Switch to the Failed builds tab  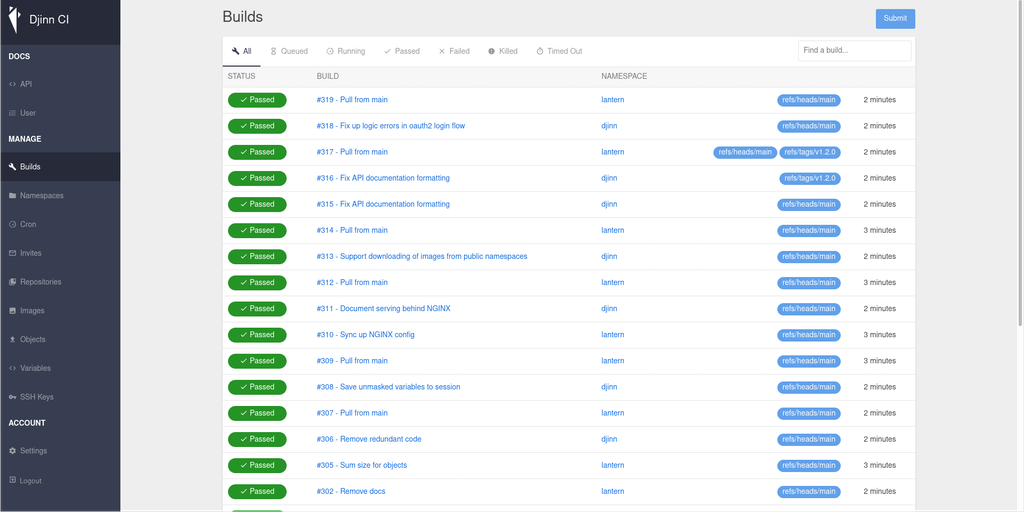point(454,51)
